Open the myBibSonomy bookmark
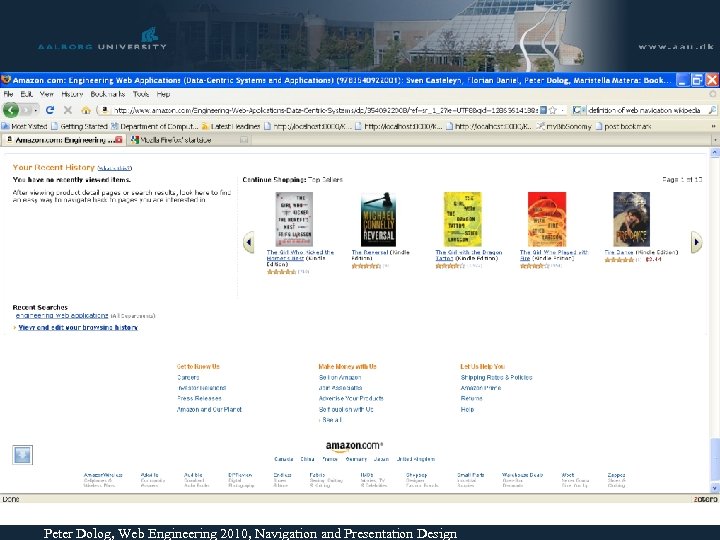720x540 pixels. (564, 126)
